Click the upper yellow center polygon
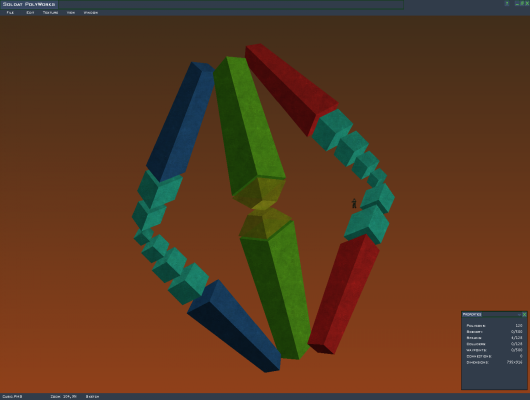This screenshot has height=400, width=530. click(x=260, y=191)
